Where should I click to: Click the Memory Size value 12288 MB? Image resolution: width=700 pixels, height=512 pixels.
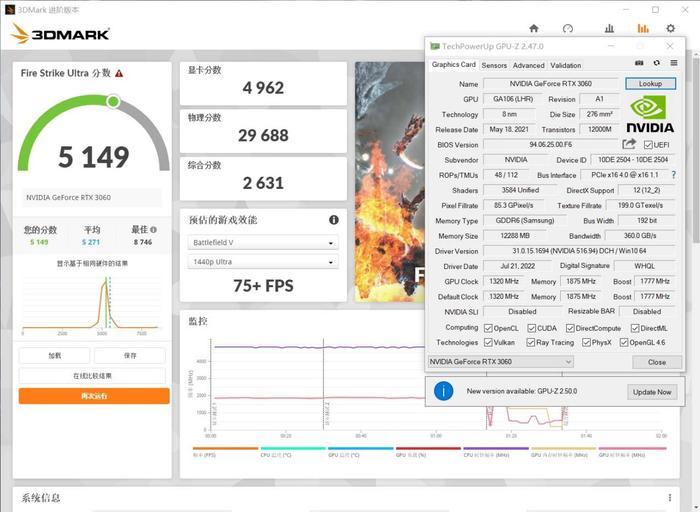515,235
